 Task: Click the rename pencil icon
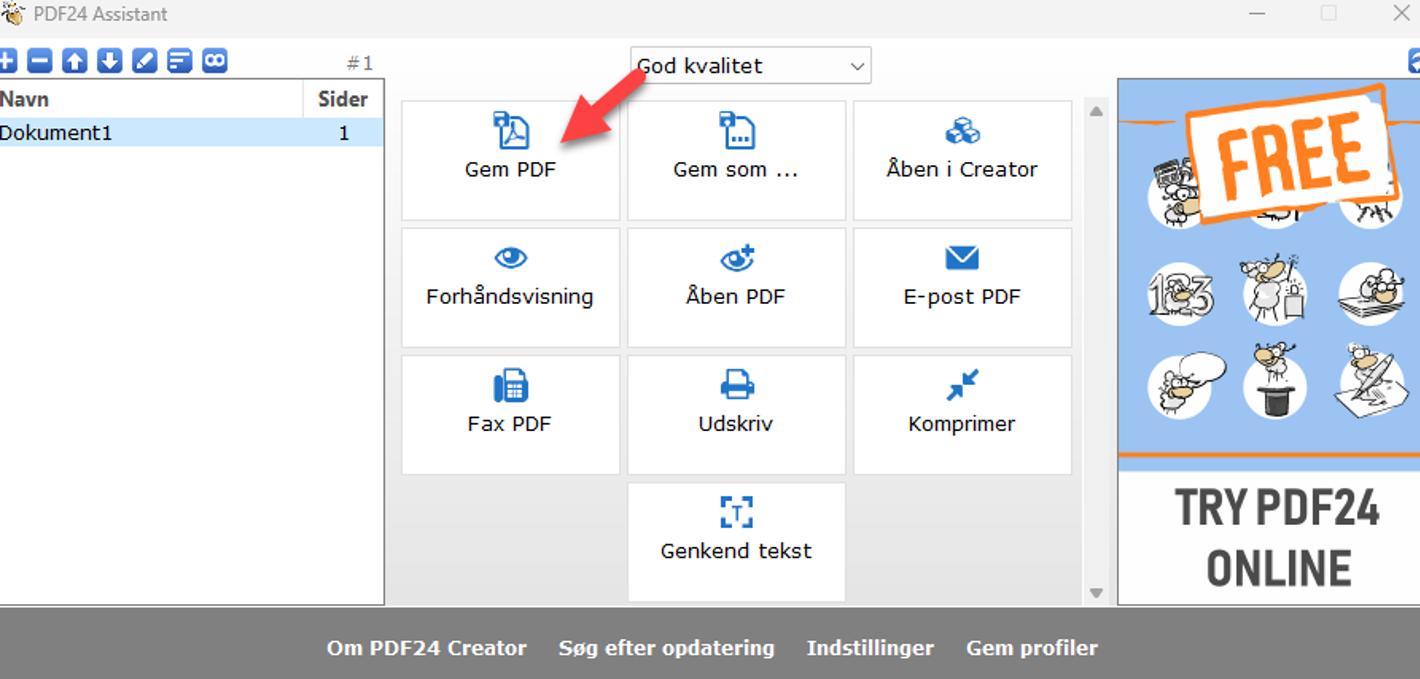145,61
